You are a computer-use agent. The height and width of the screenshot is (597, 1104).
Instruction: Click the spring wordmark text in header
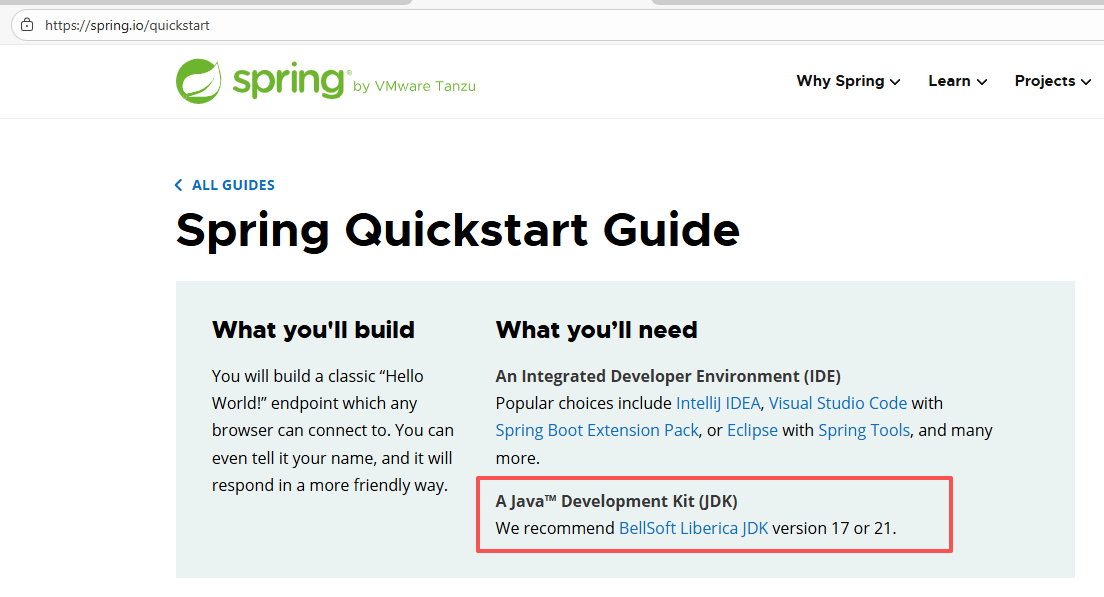click(290, 82)
